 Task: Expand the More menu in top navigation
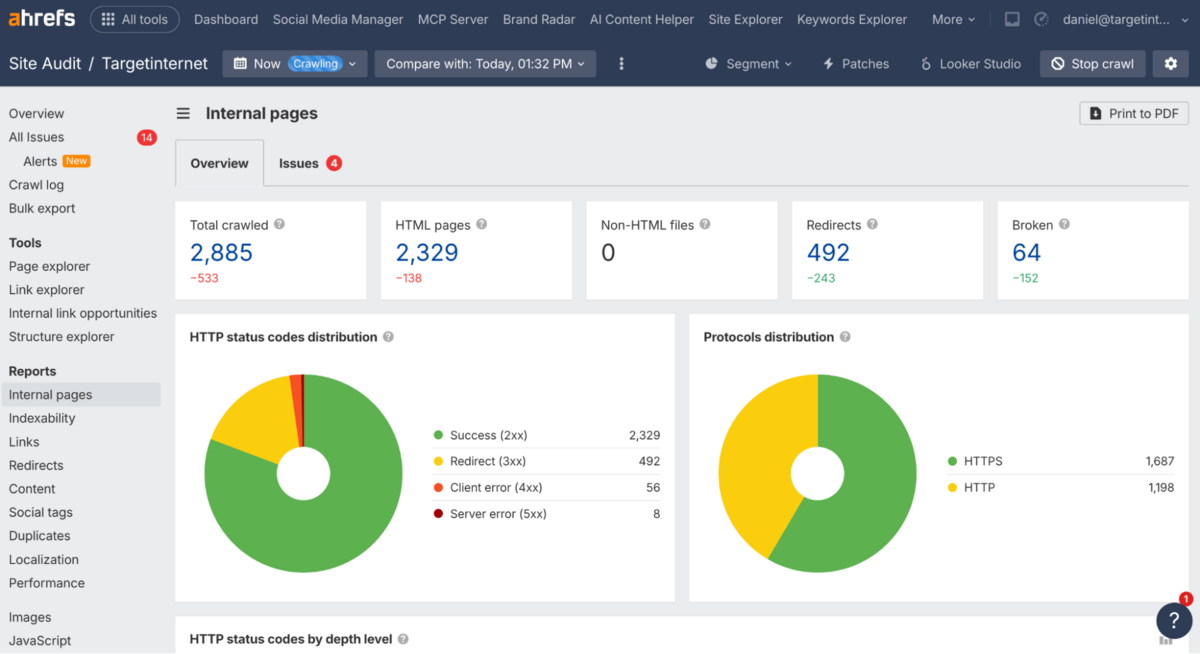tap(954, 19)
